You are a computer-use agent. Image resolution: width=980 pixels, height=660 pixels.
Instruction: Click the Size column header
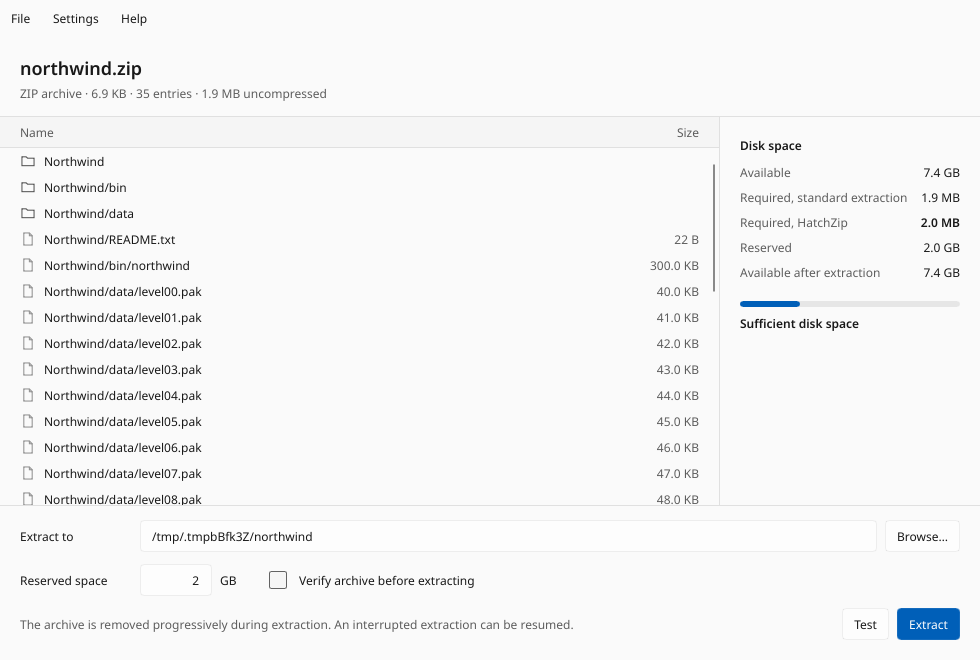(x=688, y=132)
